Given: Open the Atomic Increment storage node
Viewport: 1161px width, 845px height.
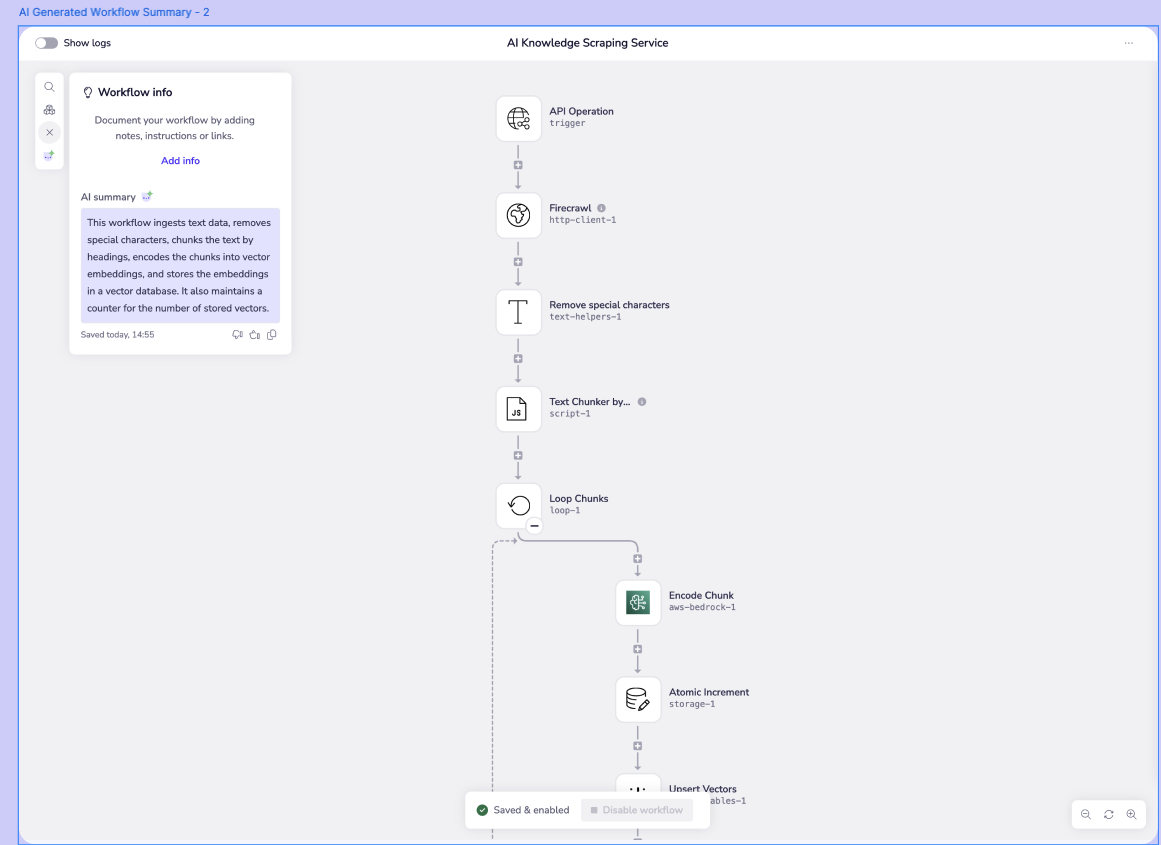Looking at the screenshot, I should [x=638, y=699].
